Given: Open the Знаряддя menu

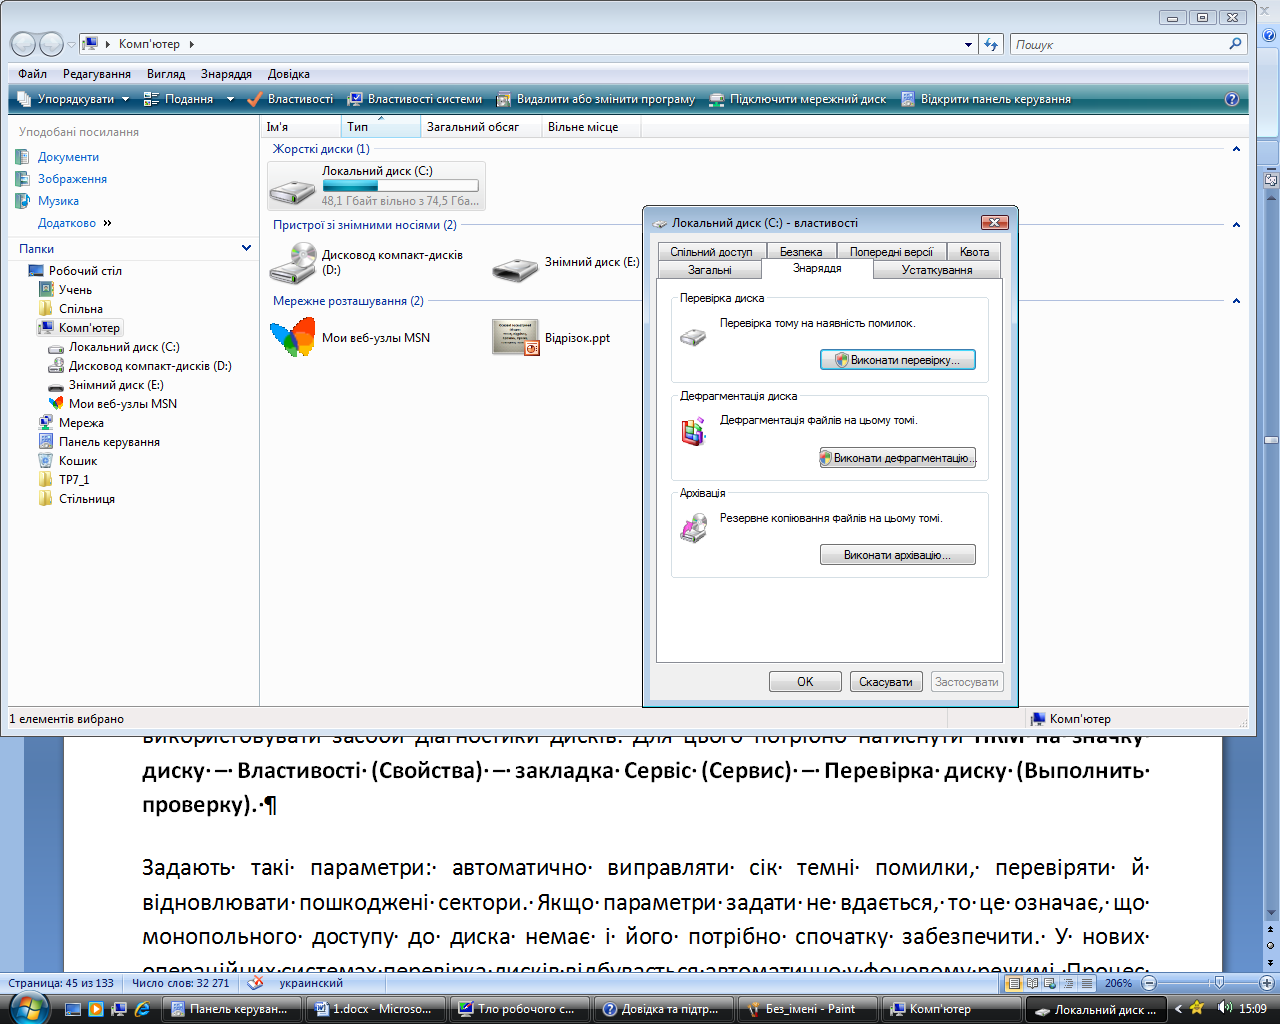Looking at the screenshot, I should click(226, 74).
